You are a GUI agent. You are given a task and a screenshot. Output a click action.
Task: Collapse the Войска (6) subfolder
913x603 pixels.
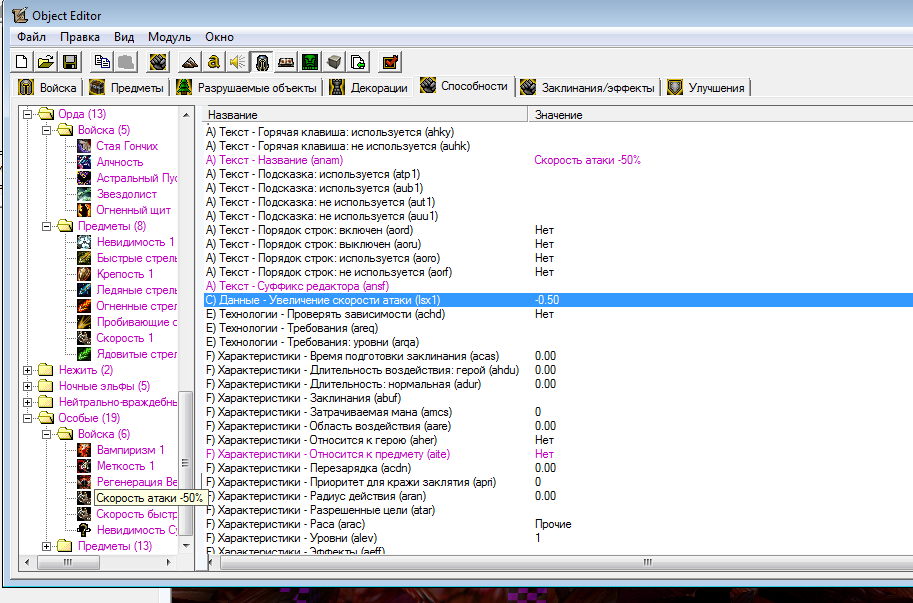pos(47,434)
